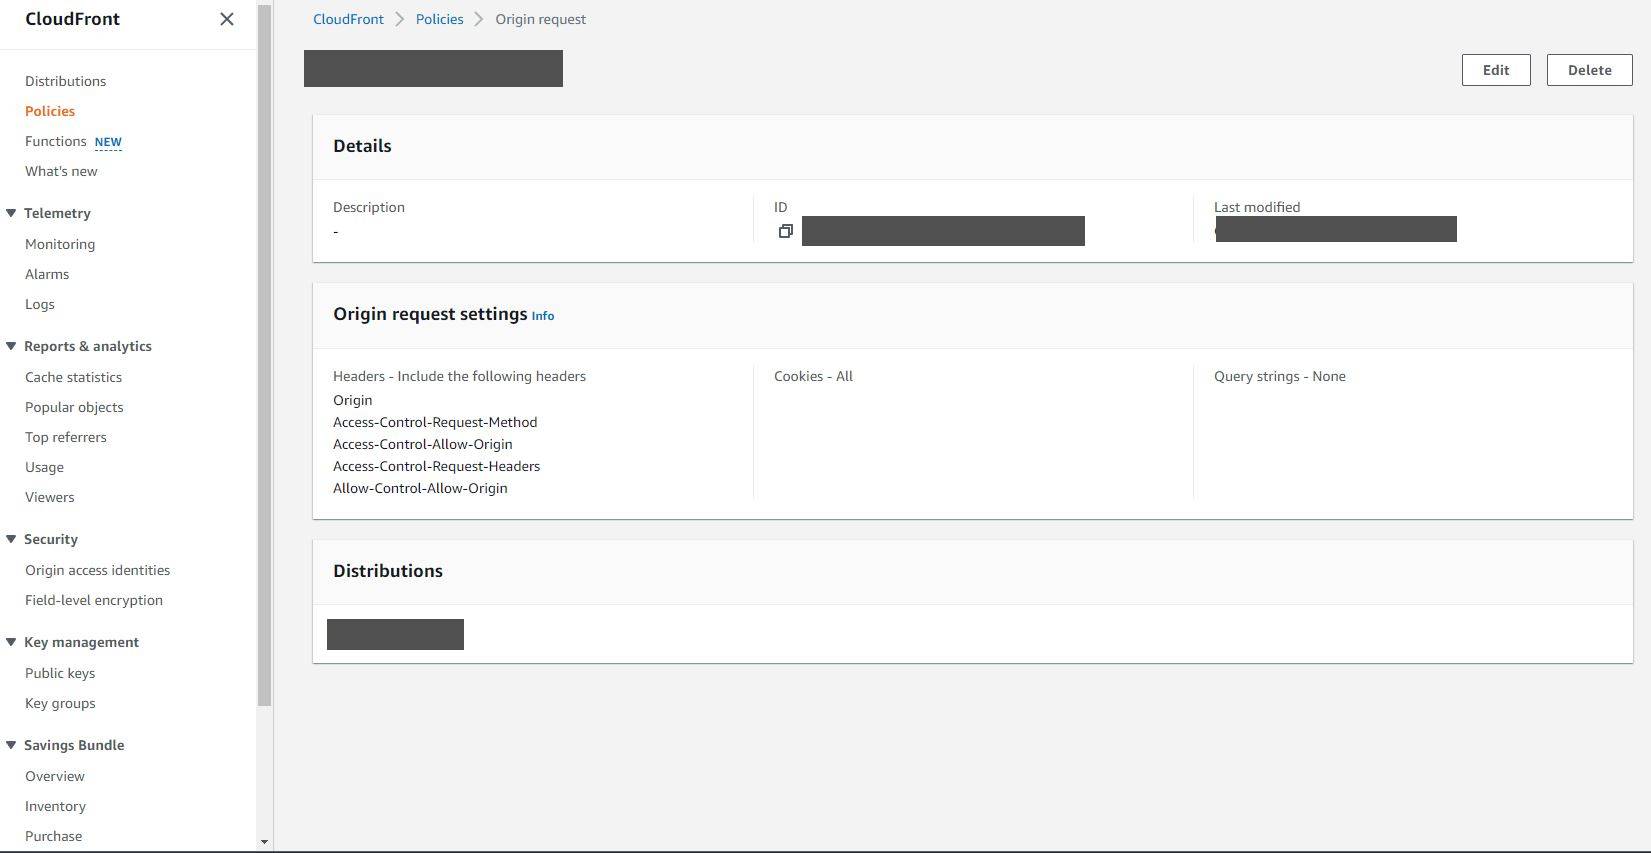
Task: View Cache statistics report
Action: [x=73, y=377]
